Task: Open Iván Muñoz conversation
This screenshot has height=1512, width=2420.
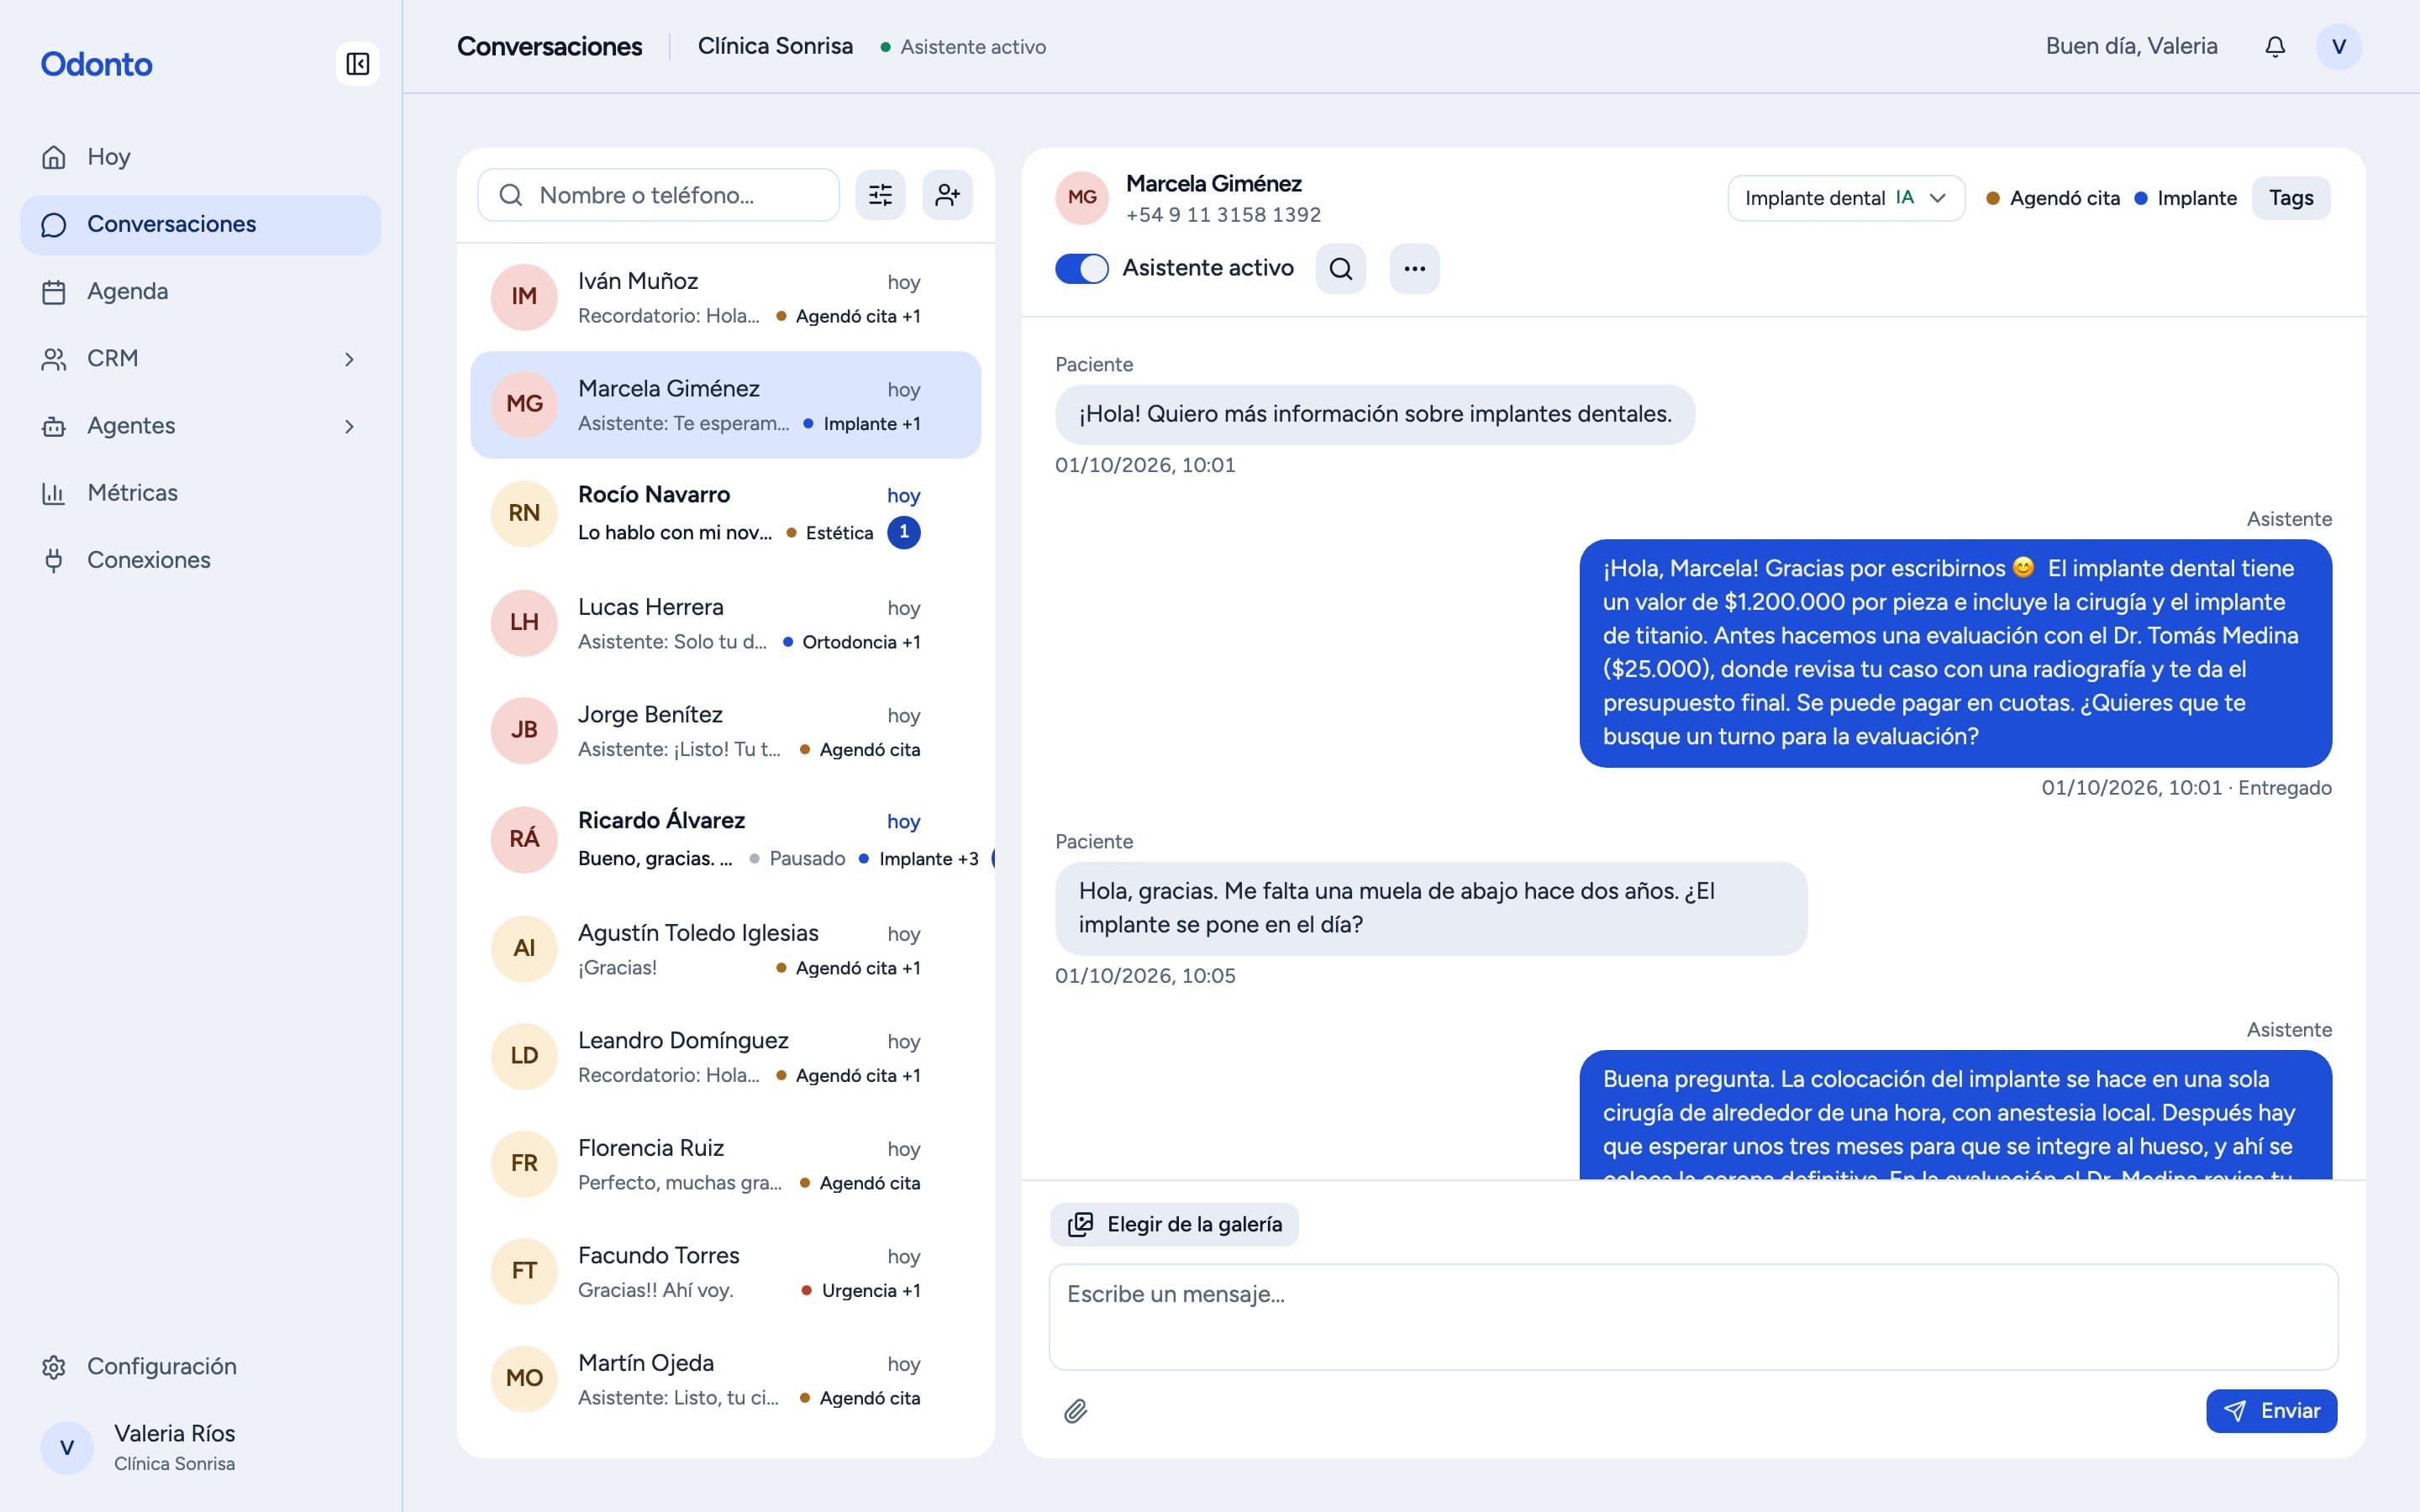Action: click(725, 297)
